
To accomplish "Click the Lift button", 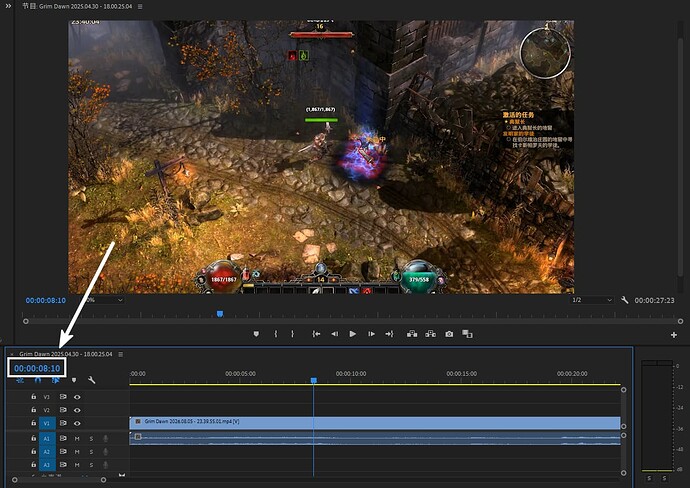I will click(x=412, y=334).
